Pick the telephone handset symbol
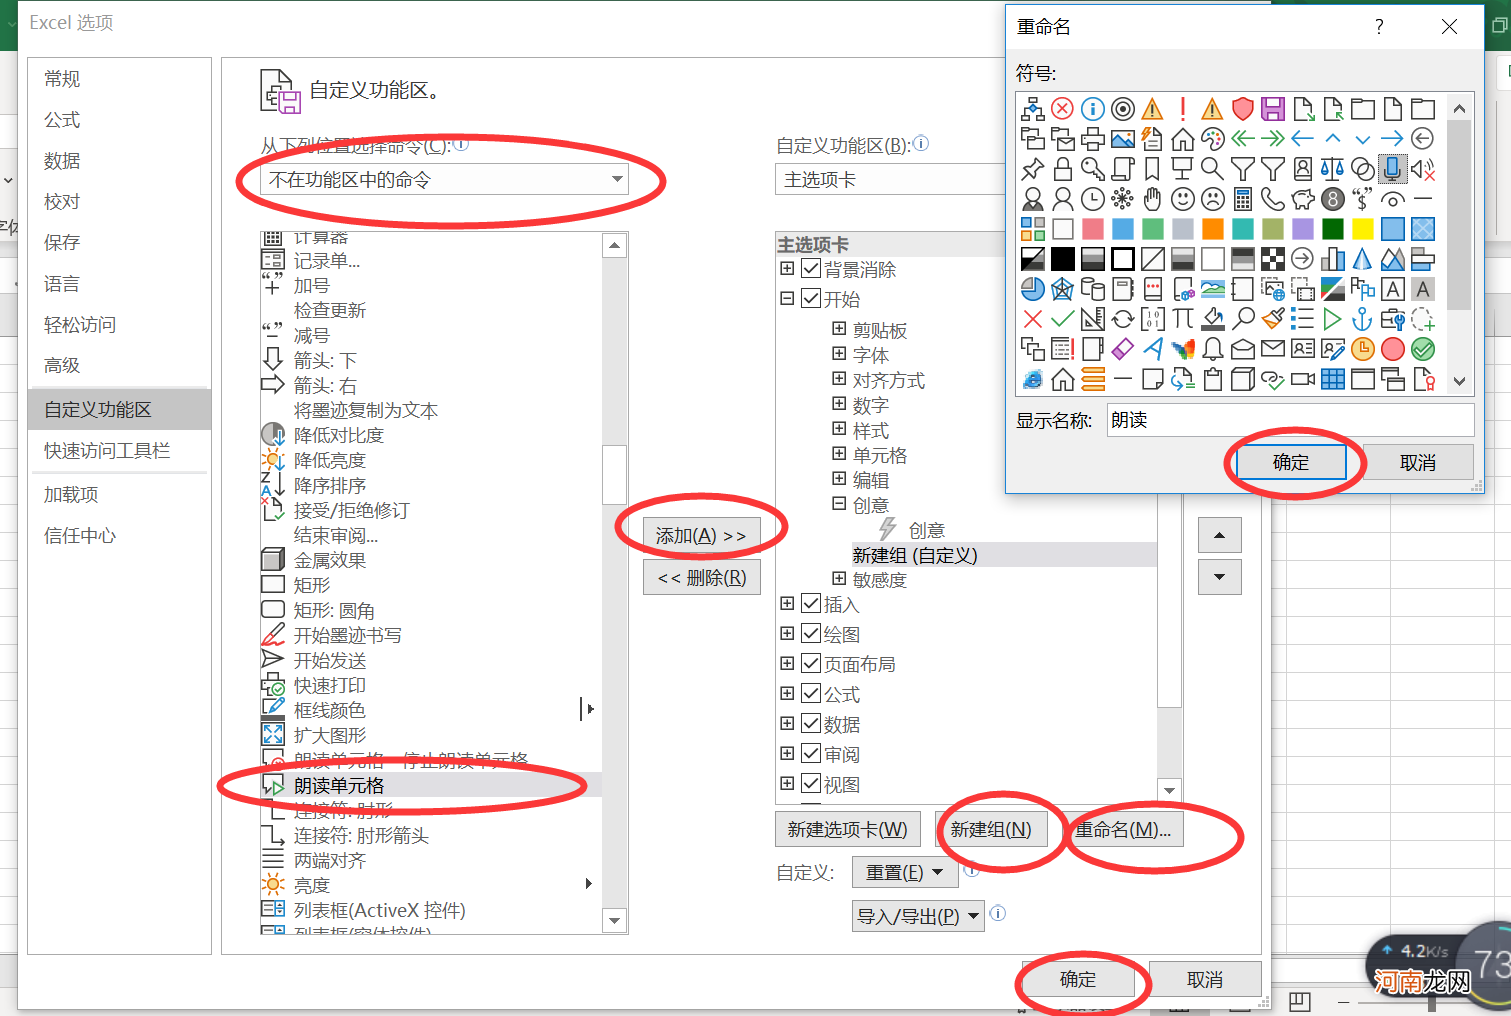The image size is (1511, 1016). point(1272,199)
